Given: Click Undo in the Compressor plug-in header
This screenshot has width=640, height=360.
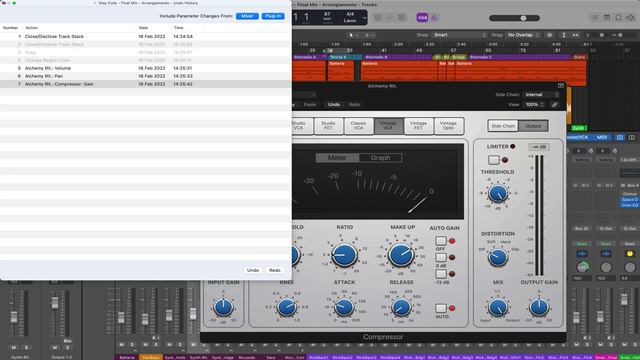Looking at the screenshot, I should click(333, 105).
